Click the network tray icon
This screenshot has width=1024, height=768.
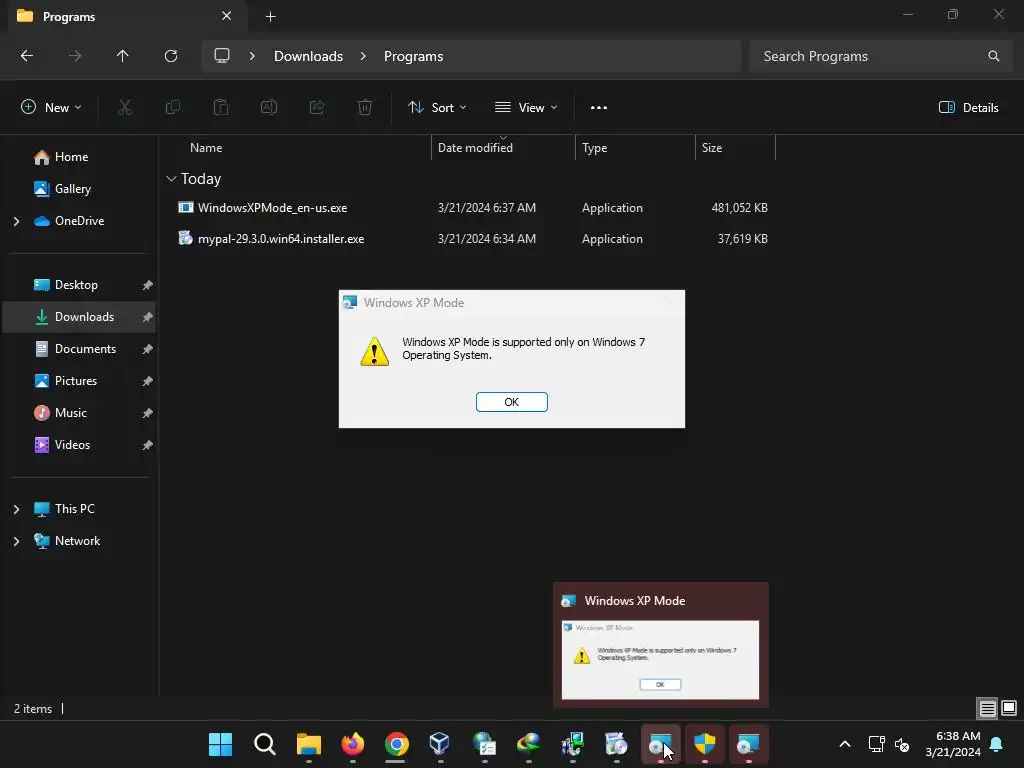(x=876, y=744)
